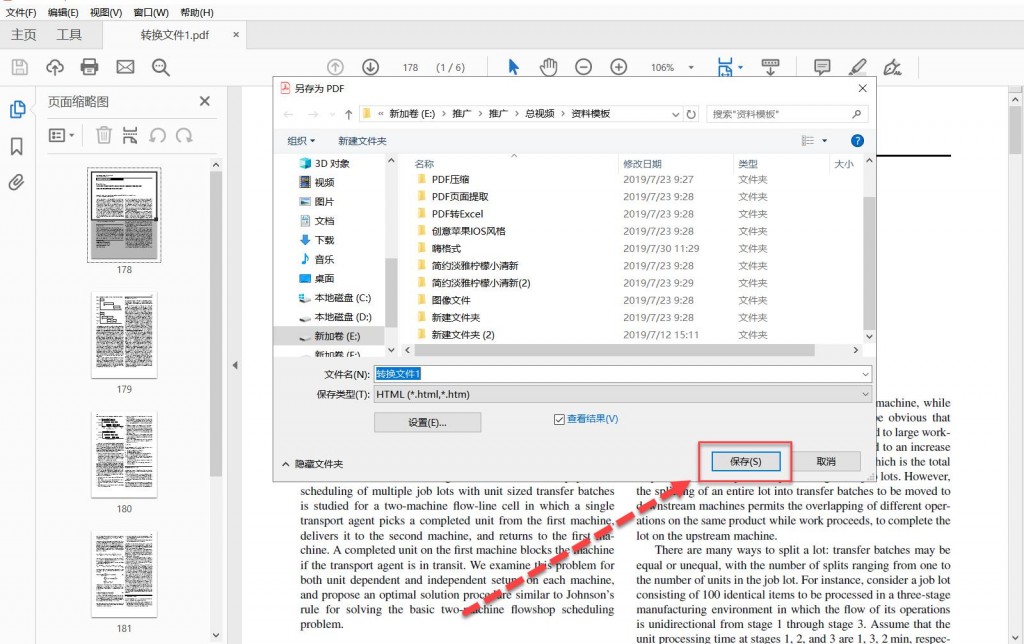This screenshot has height=644, width=1024.
Task: Switch to the 工具 tab
Action: click(x=69, y=35)
